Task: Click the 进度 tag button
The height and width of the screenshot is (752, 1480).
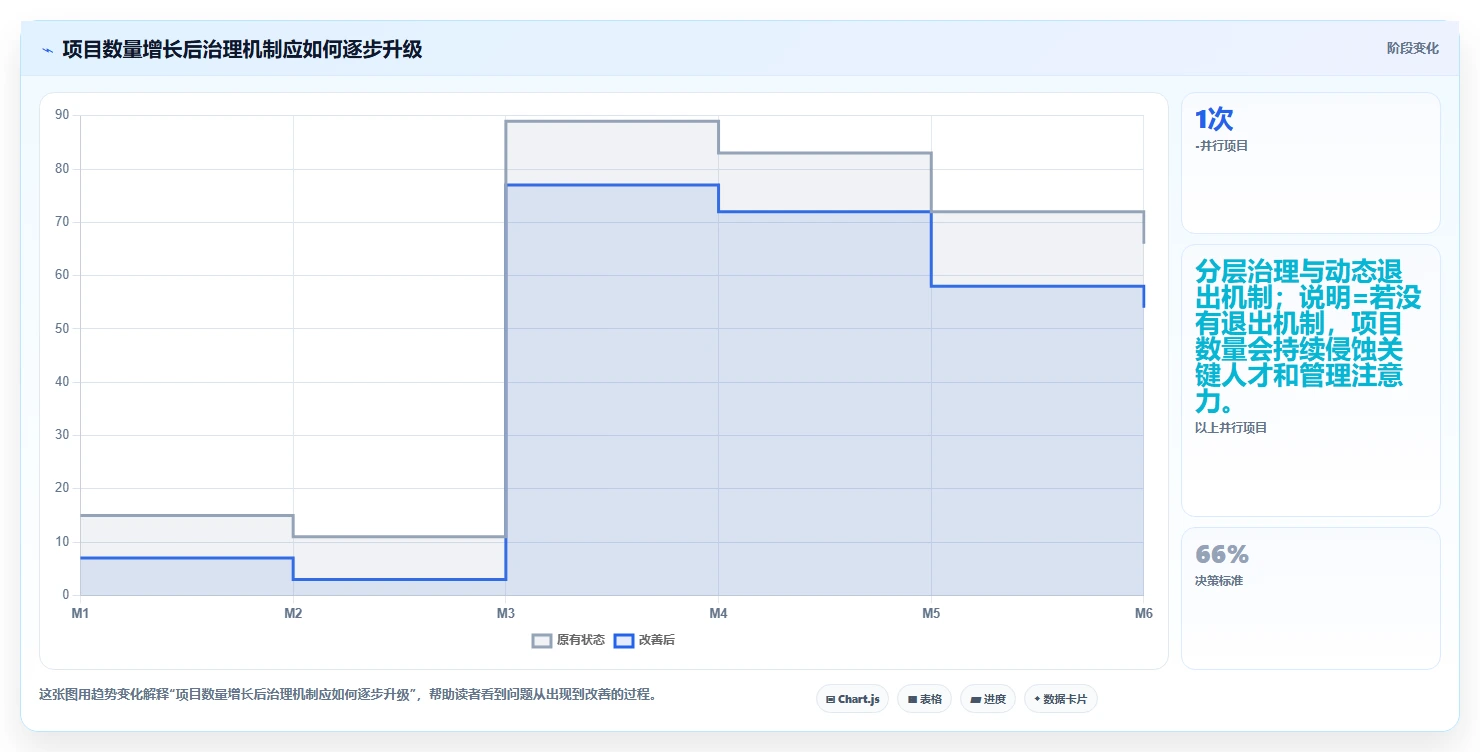Action: pyautogui.click(x=987, y=699)
